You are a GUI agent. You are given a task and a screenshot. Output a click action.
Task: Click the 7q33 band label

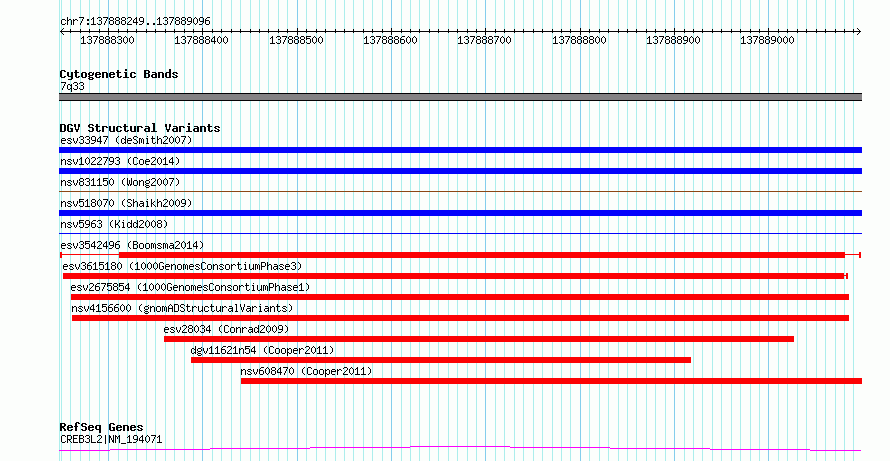[x=72, y=86]
